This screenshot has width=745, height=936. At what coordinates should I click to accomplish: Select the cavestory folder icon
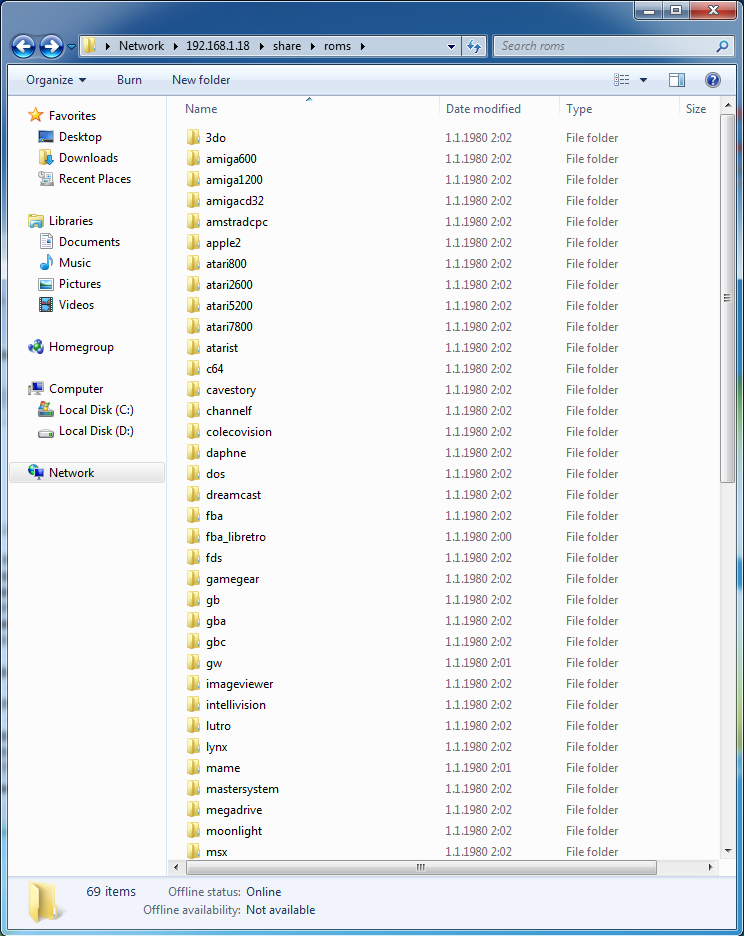tap(193, 389)
